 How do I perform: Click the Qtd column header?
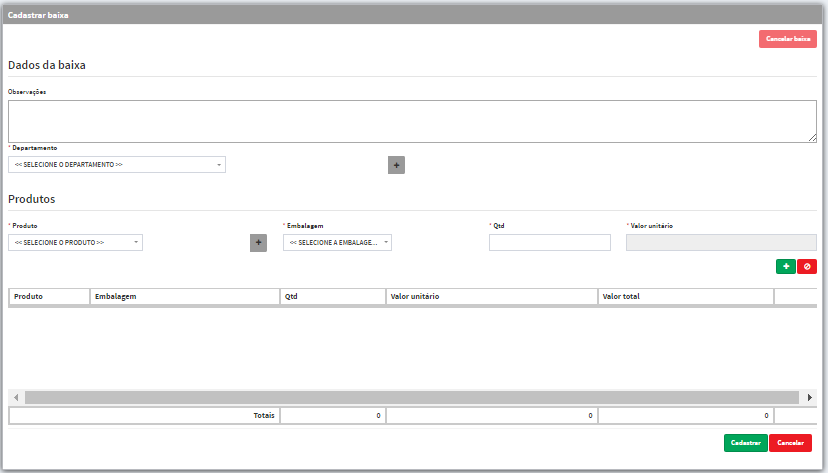[x=333, y=297]
